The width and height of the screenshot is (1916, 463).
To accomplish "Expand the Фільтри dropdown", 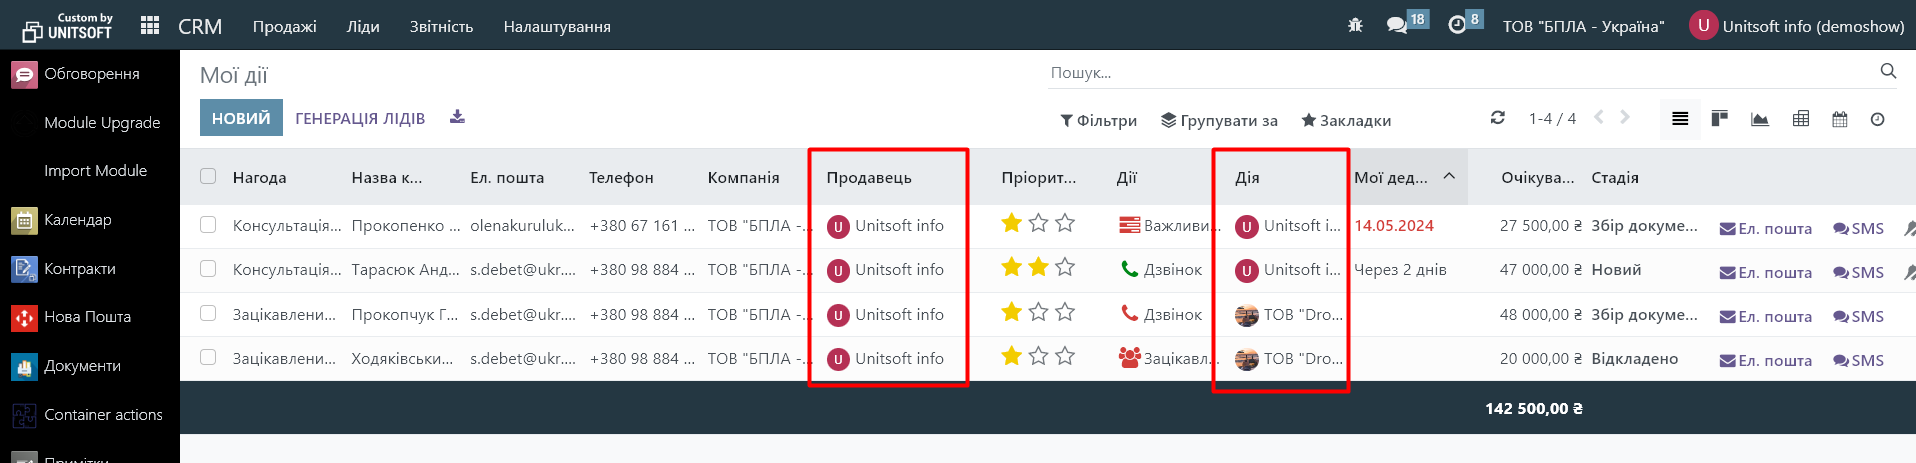I will coord(1098,120).
